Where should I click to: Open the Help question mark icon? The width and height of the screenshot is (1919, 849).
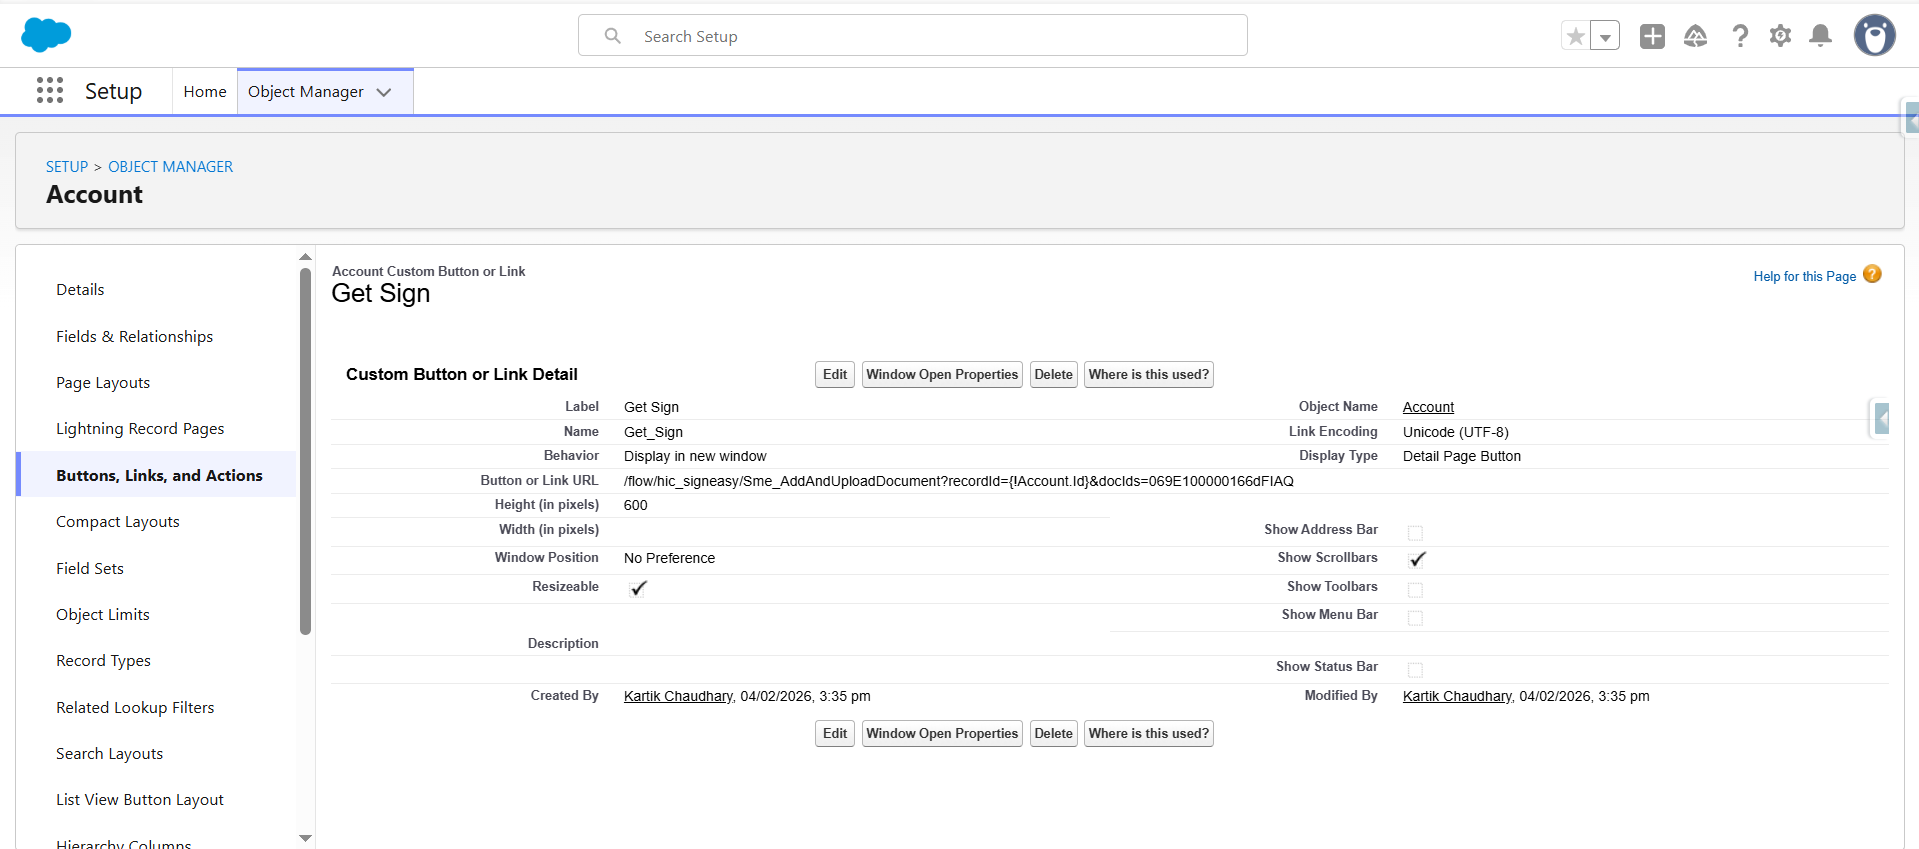coord(1740,37)
